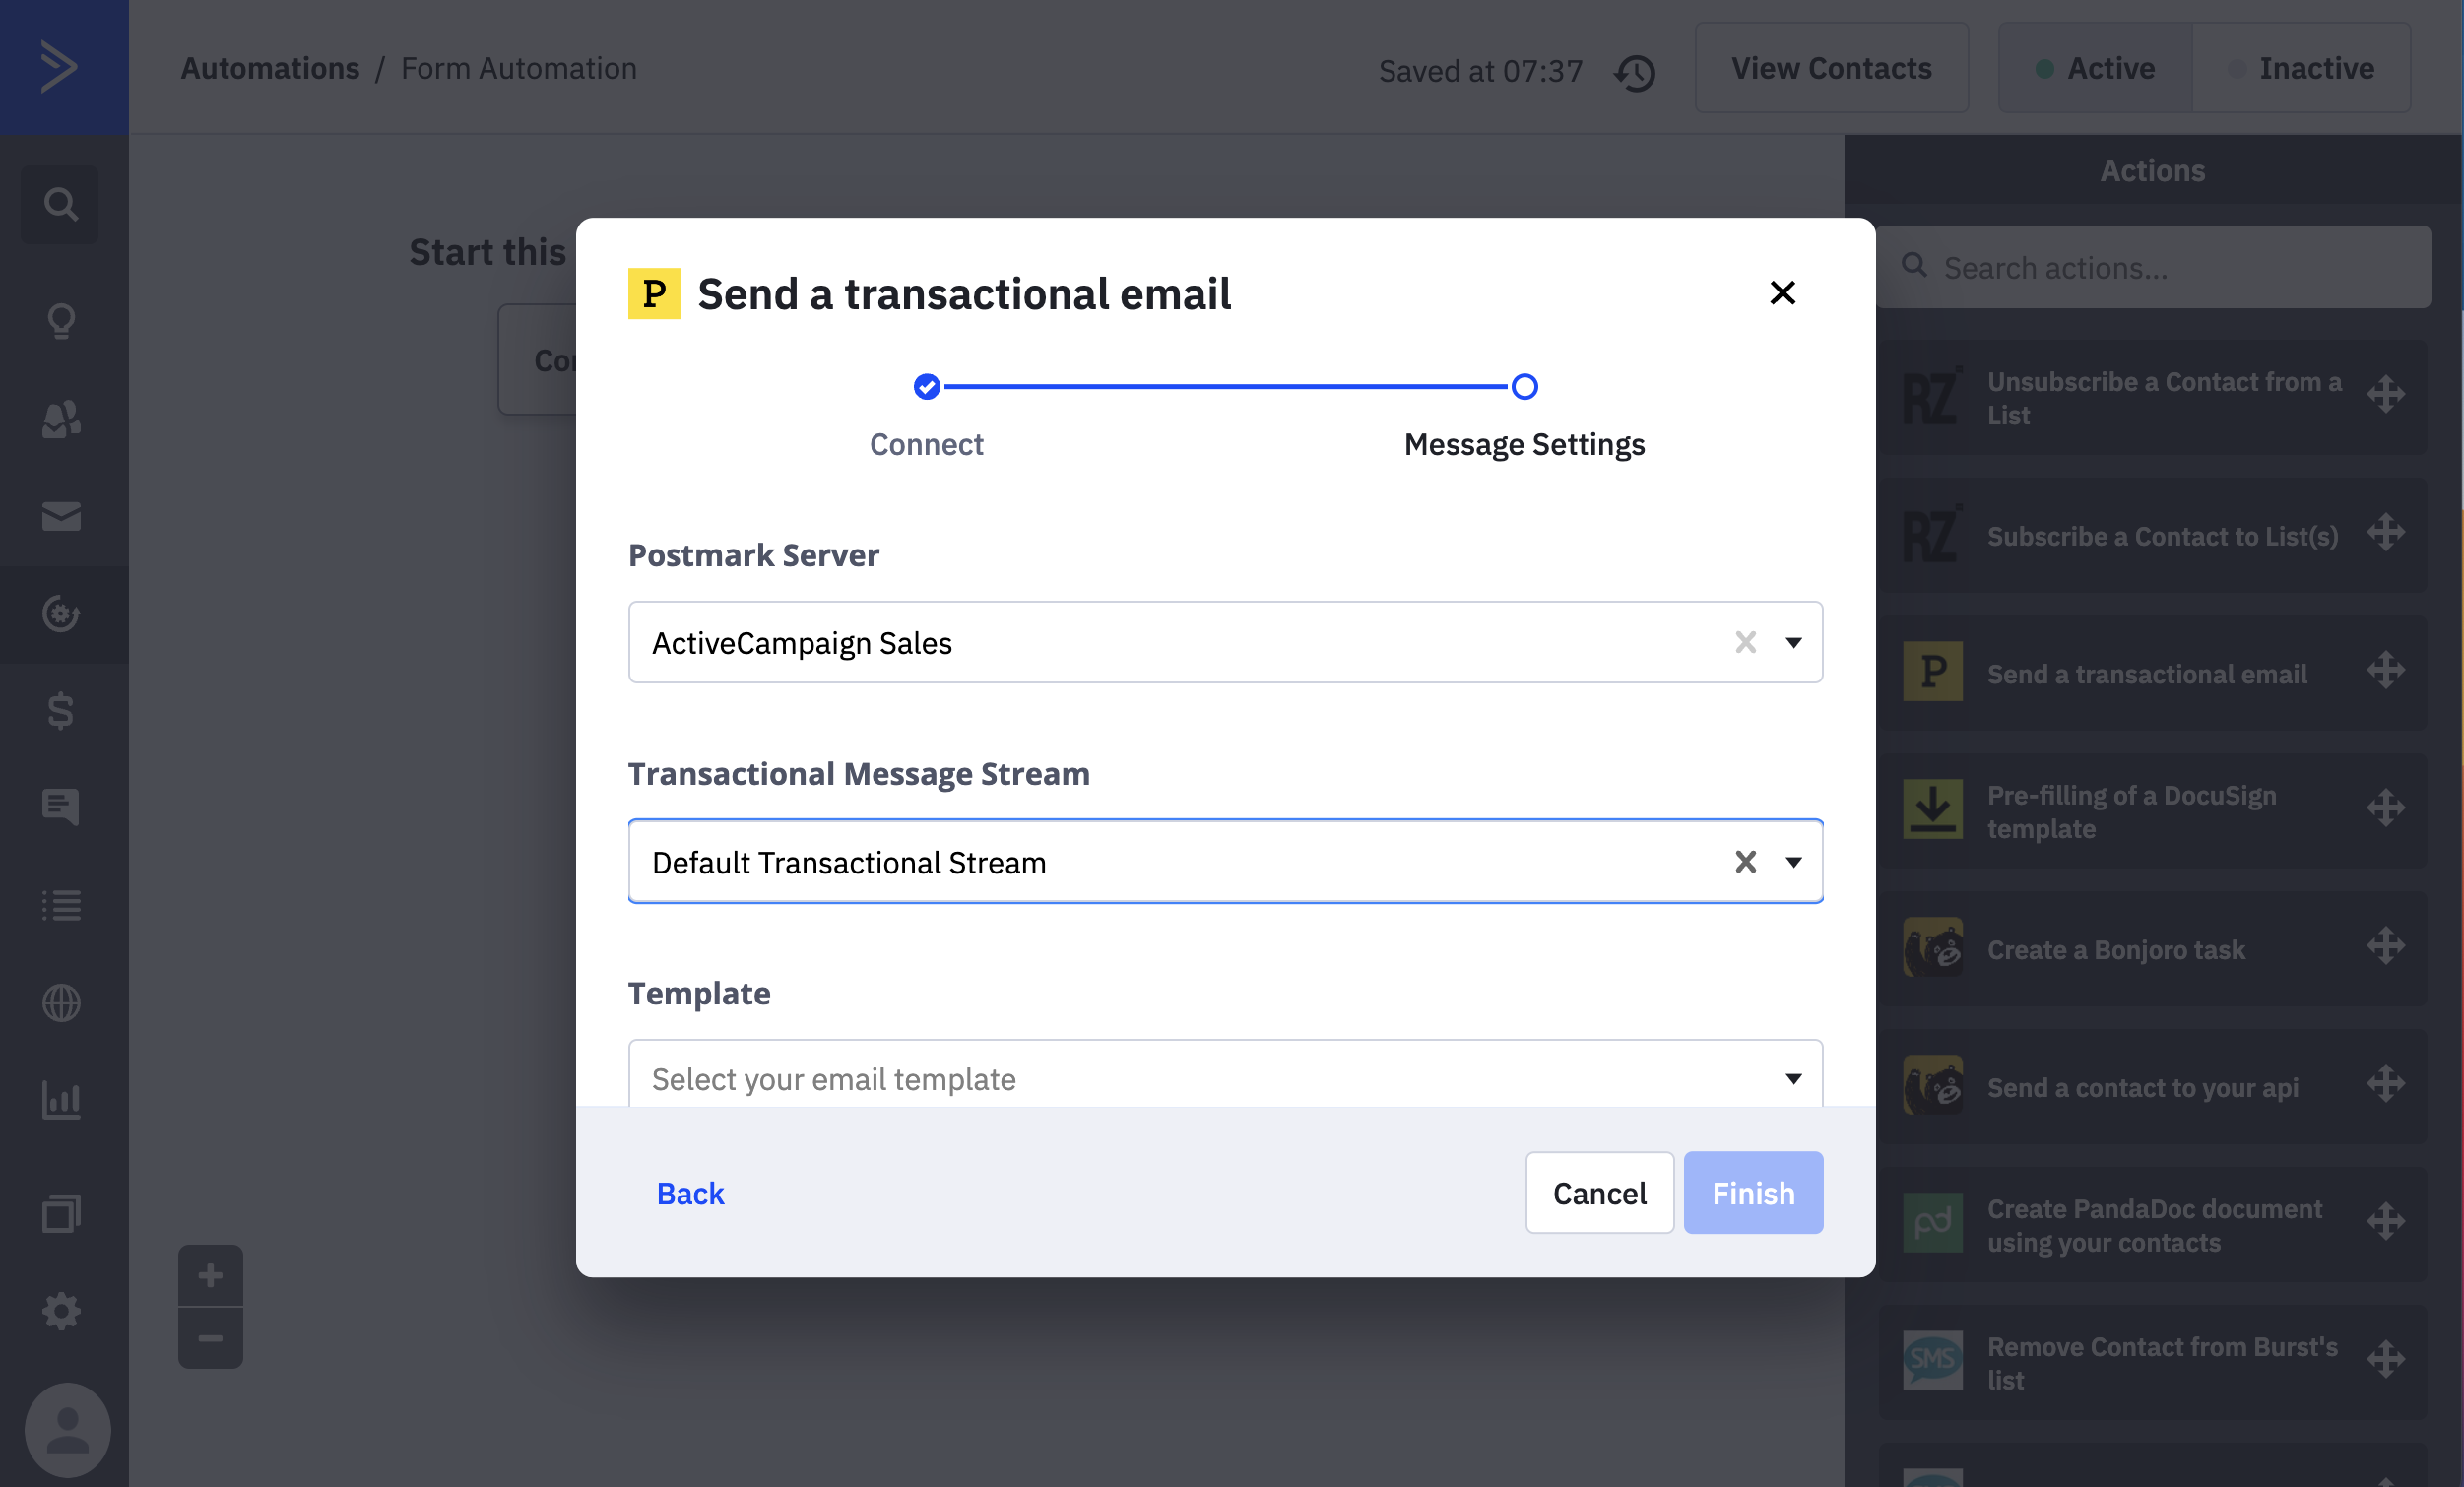Viewport: 2464px width, 1487px height.
Task: Zoom out on the automation canvas
Action: coord(210,1338)
